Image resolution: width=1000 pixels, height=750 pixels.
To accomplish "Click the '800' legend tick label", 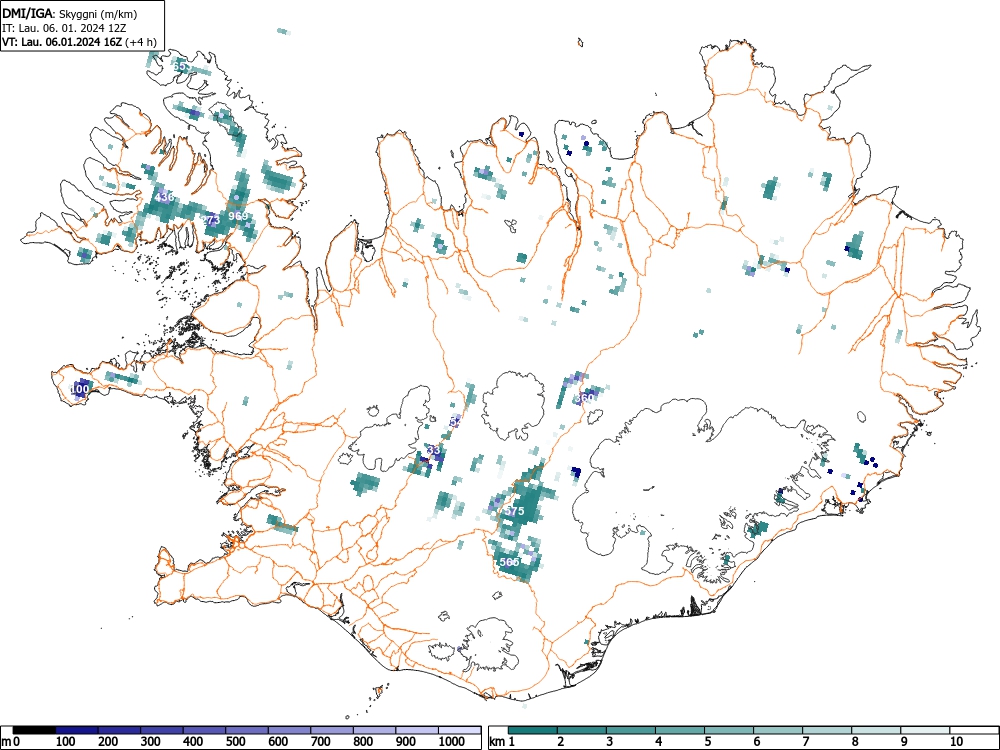I will coord(363,742).
